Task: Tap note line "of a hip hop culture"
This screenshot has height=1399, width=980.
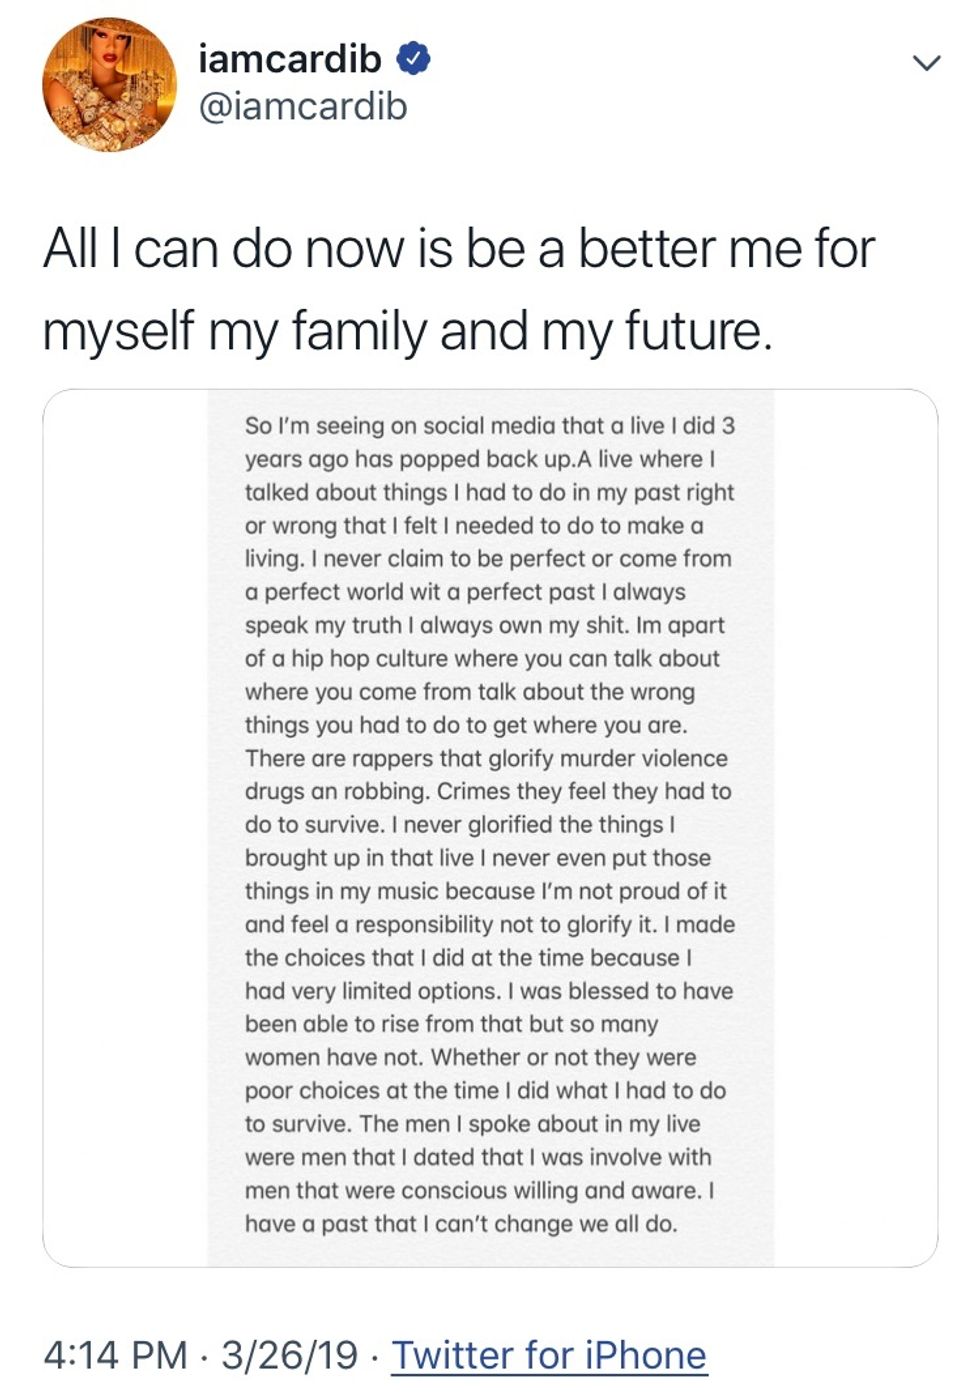Action: tap(481, 658)
